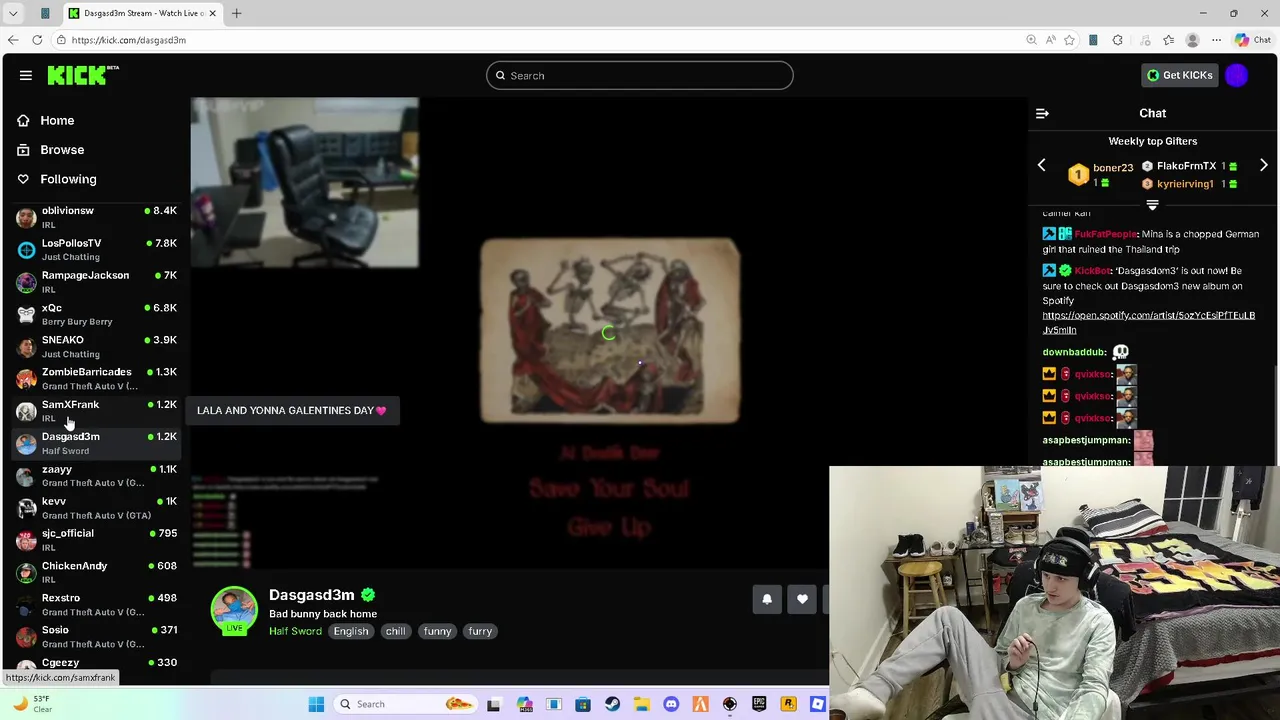Open Epic Games Launcher from the taskbar
The height and width of the screenshot is (720, 1280).
tap(759, 704)
